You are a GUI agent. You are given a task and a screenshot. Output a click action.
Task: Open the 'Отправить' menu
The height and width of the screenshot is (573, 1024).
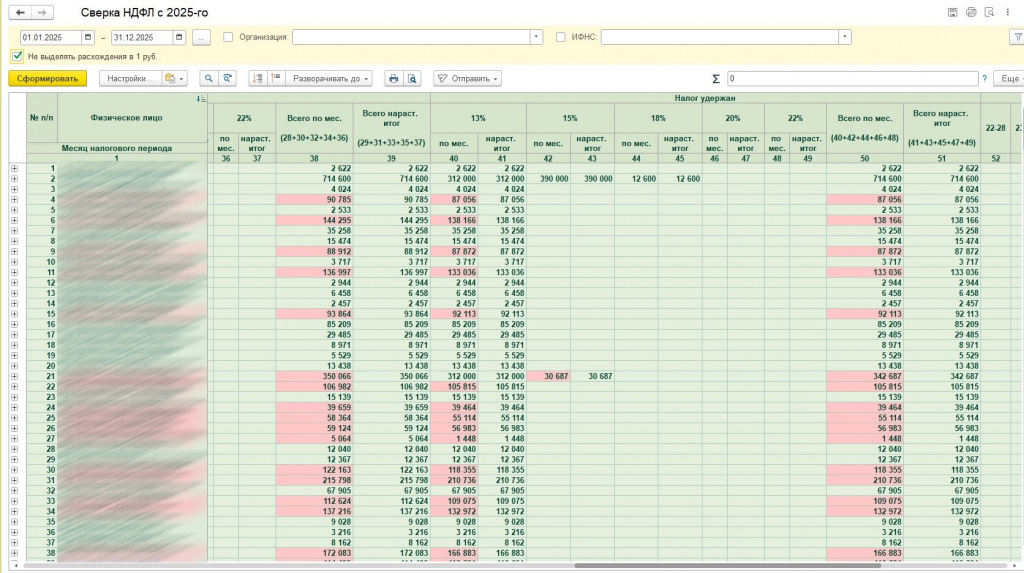point(466,78)
